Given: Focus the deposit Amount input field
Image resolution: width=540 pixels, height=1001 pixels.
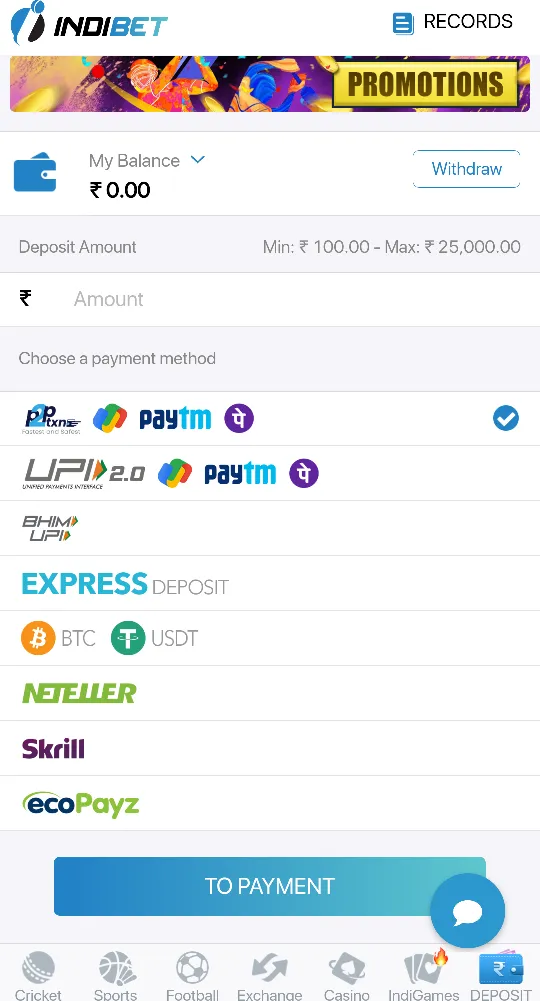Looking at the screenshot, I should (270, 299).
